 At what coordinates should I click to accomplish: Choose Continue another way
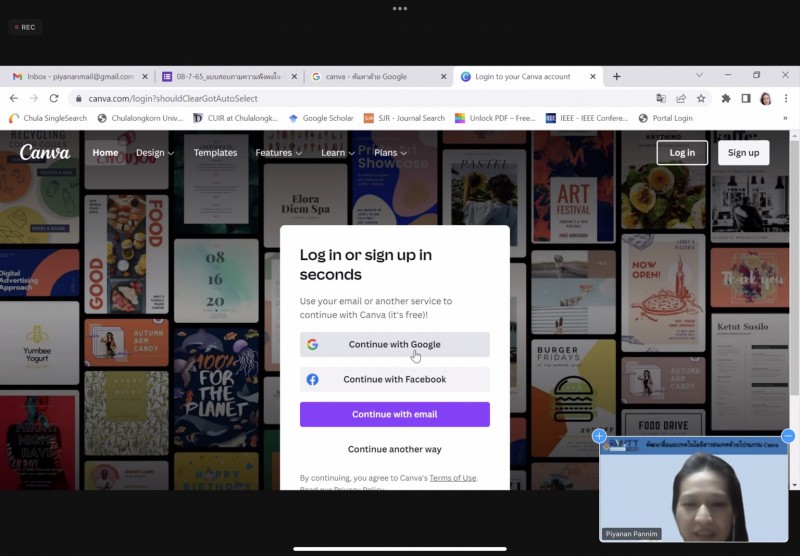395,449
